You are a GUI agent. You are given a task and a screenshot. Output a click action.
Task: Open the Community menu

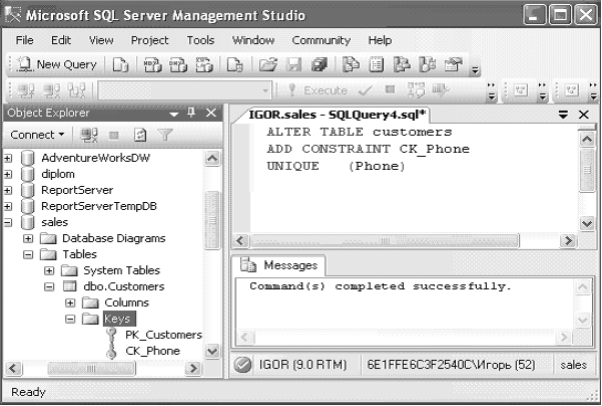[321, 40]
